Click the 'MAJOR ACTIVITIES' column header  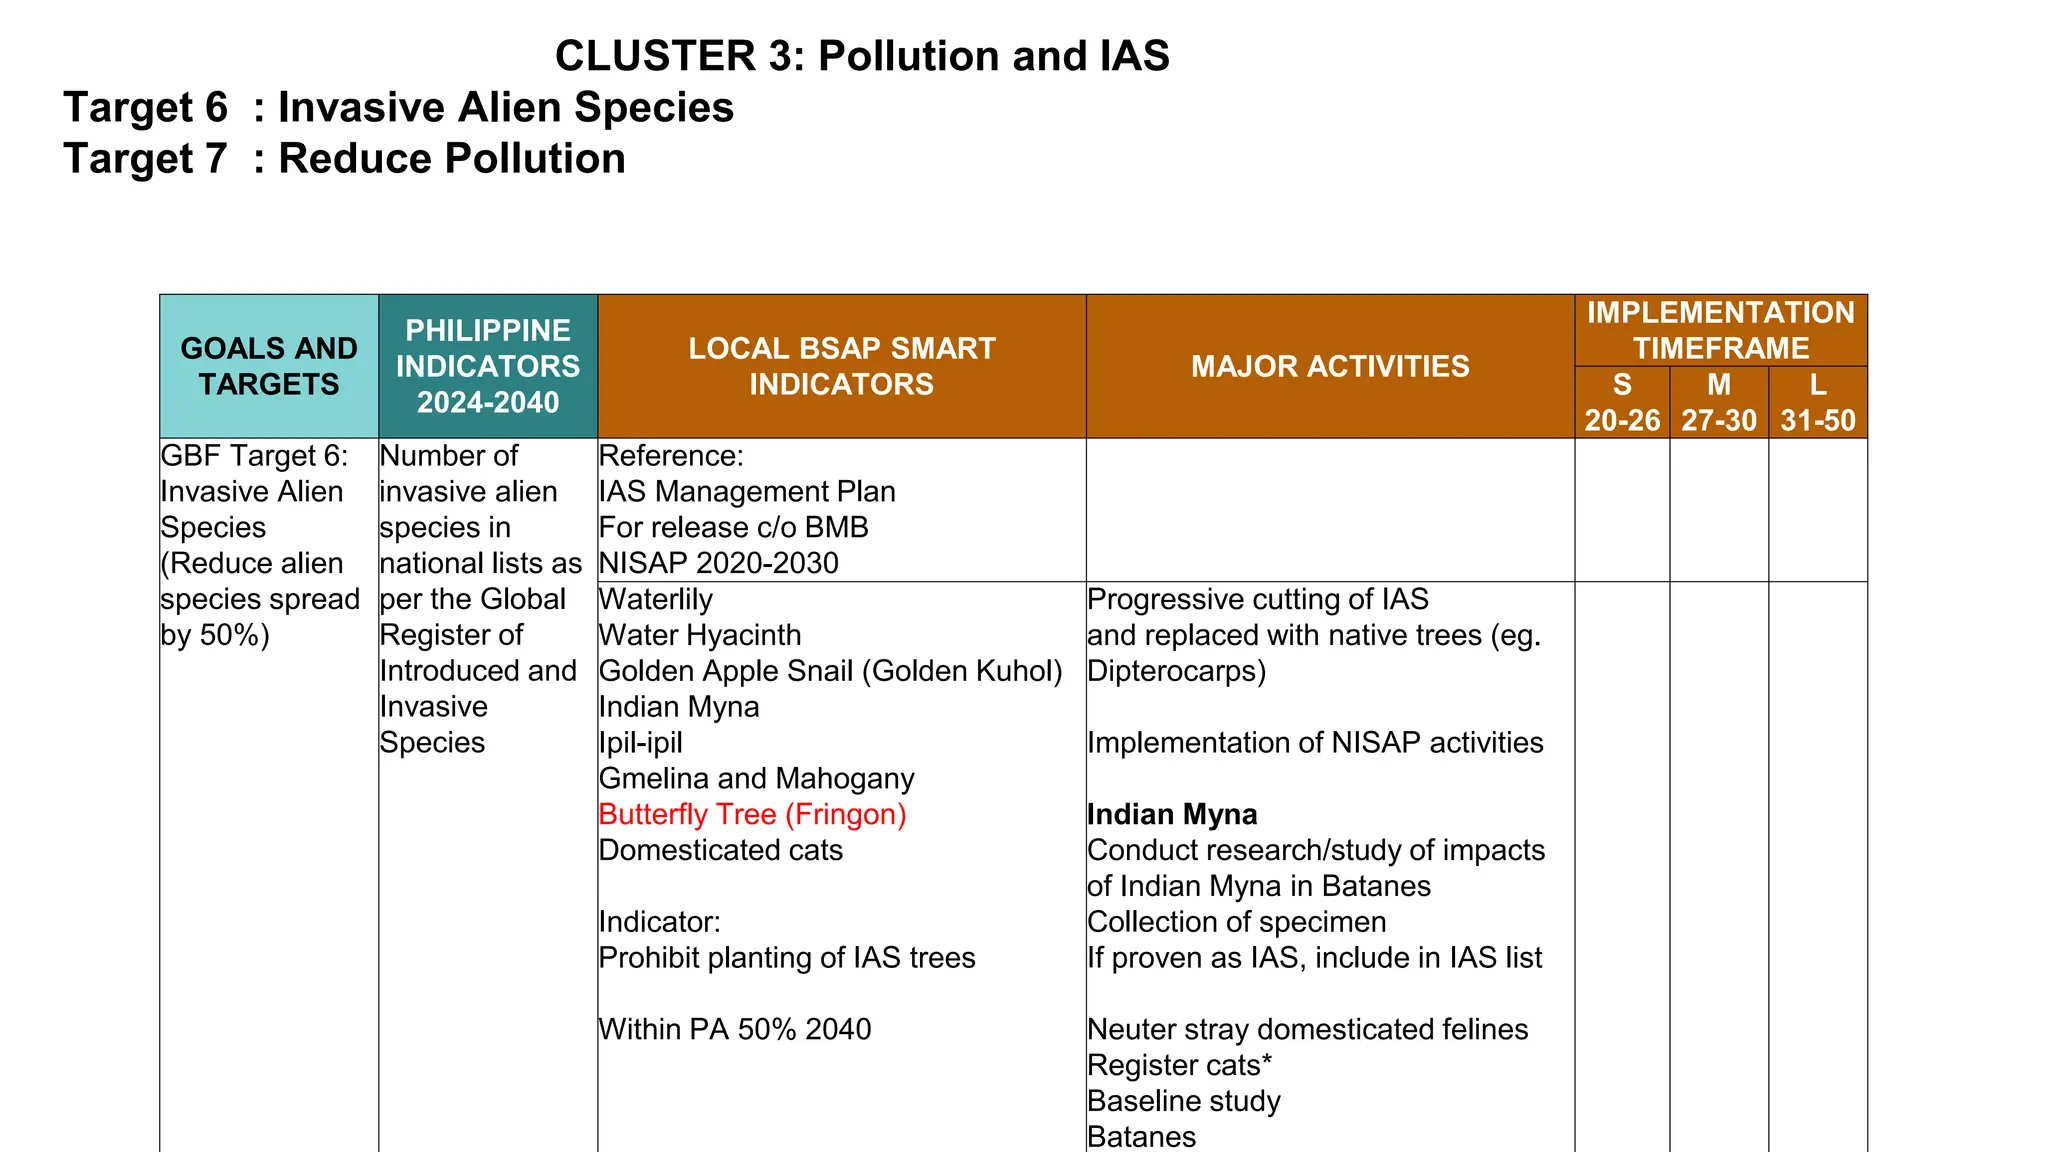click(1330, 366)
